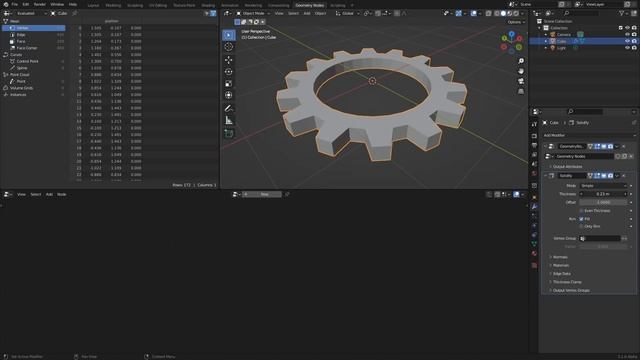Viewport: 640px width, 360px height.
Task: Hide the Camera object in outliner
Action: pyautogui.click(x=627, y=35)
